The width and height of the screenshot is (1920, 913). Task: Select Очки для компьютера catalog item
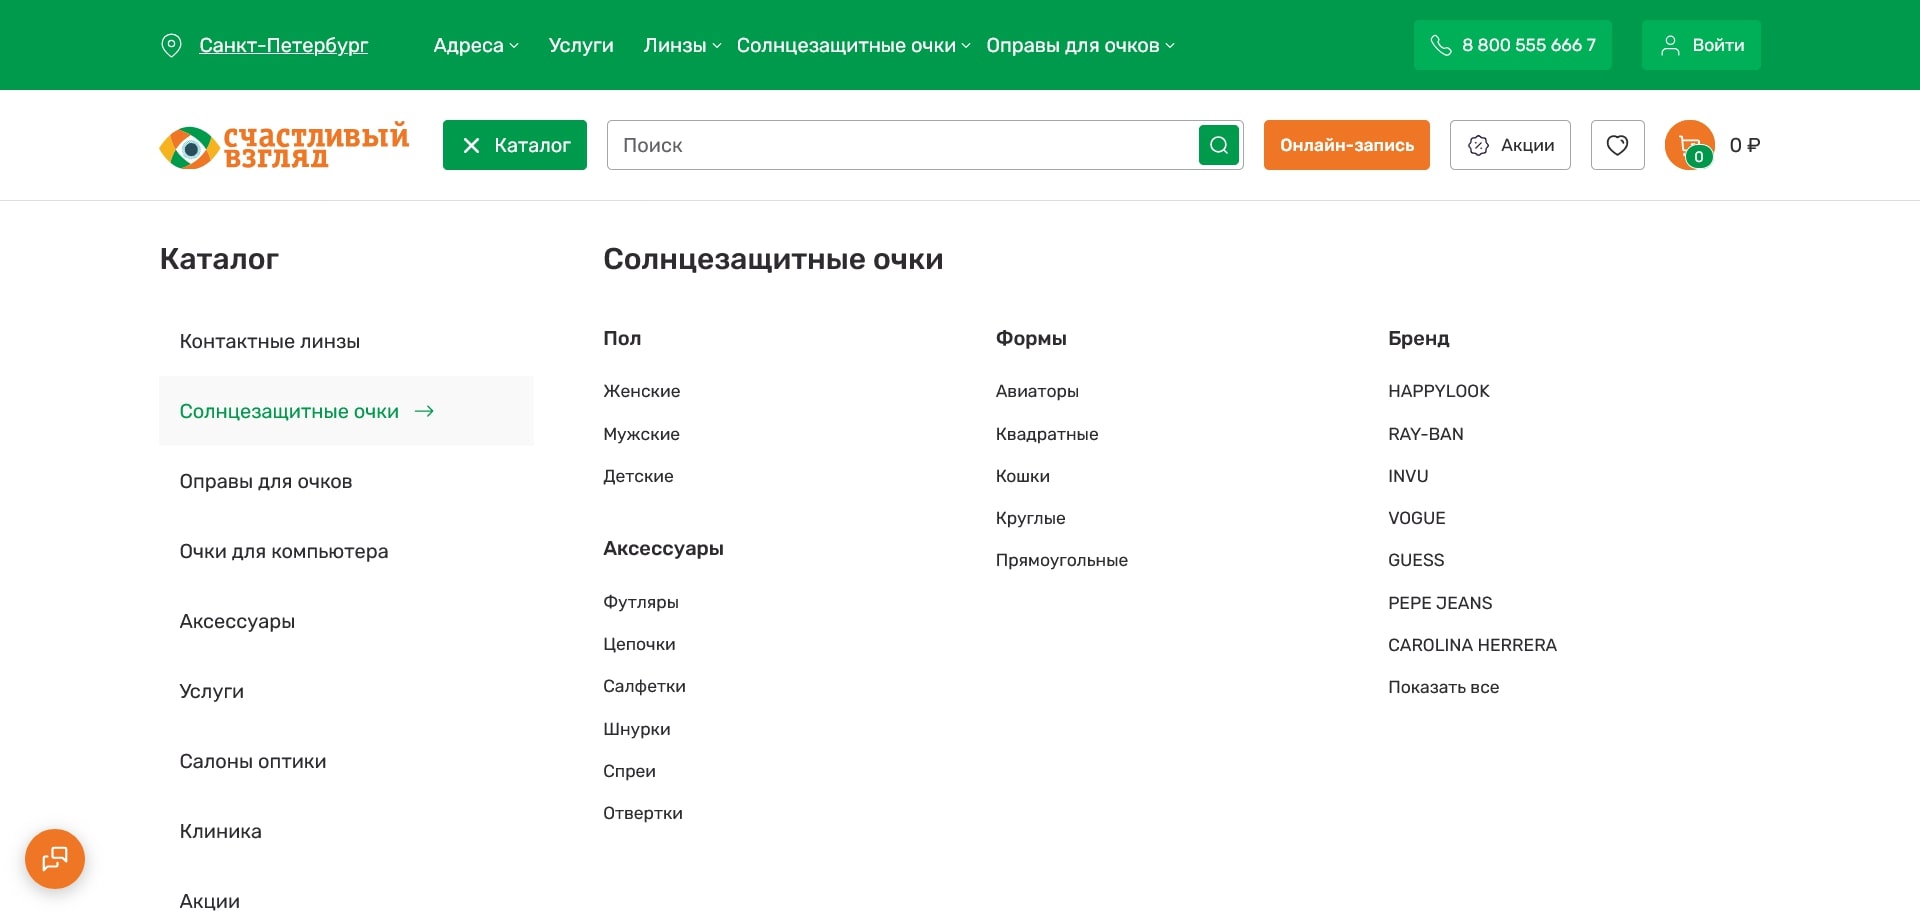tap(283, 551)
